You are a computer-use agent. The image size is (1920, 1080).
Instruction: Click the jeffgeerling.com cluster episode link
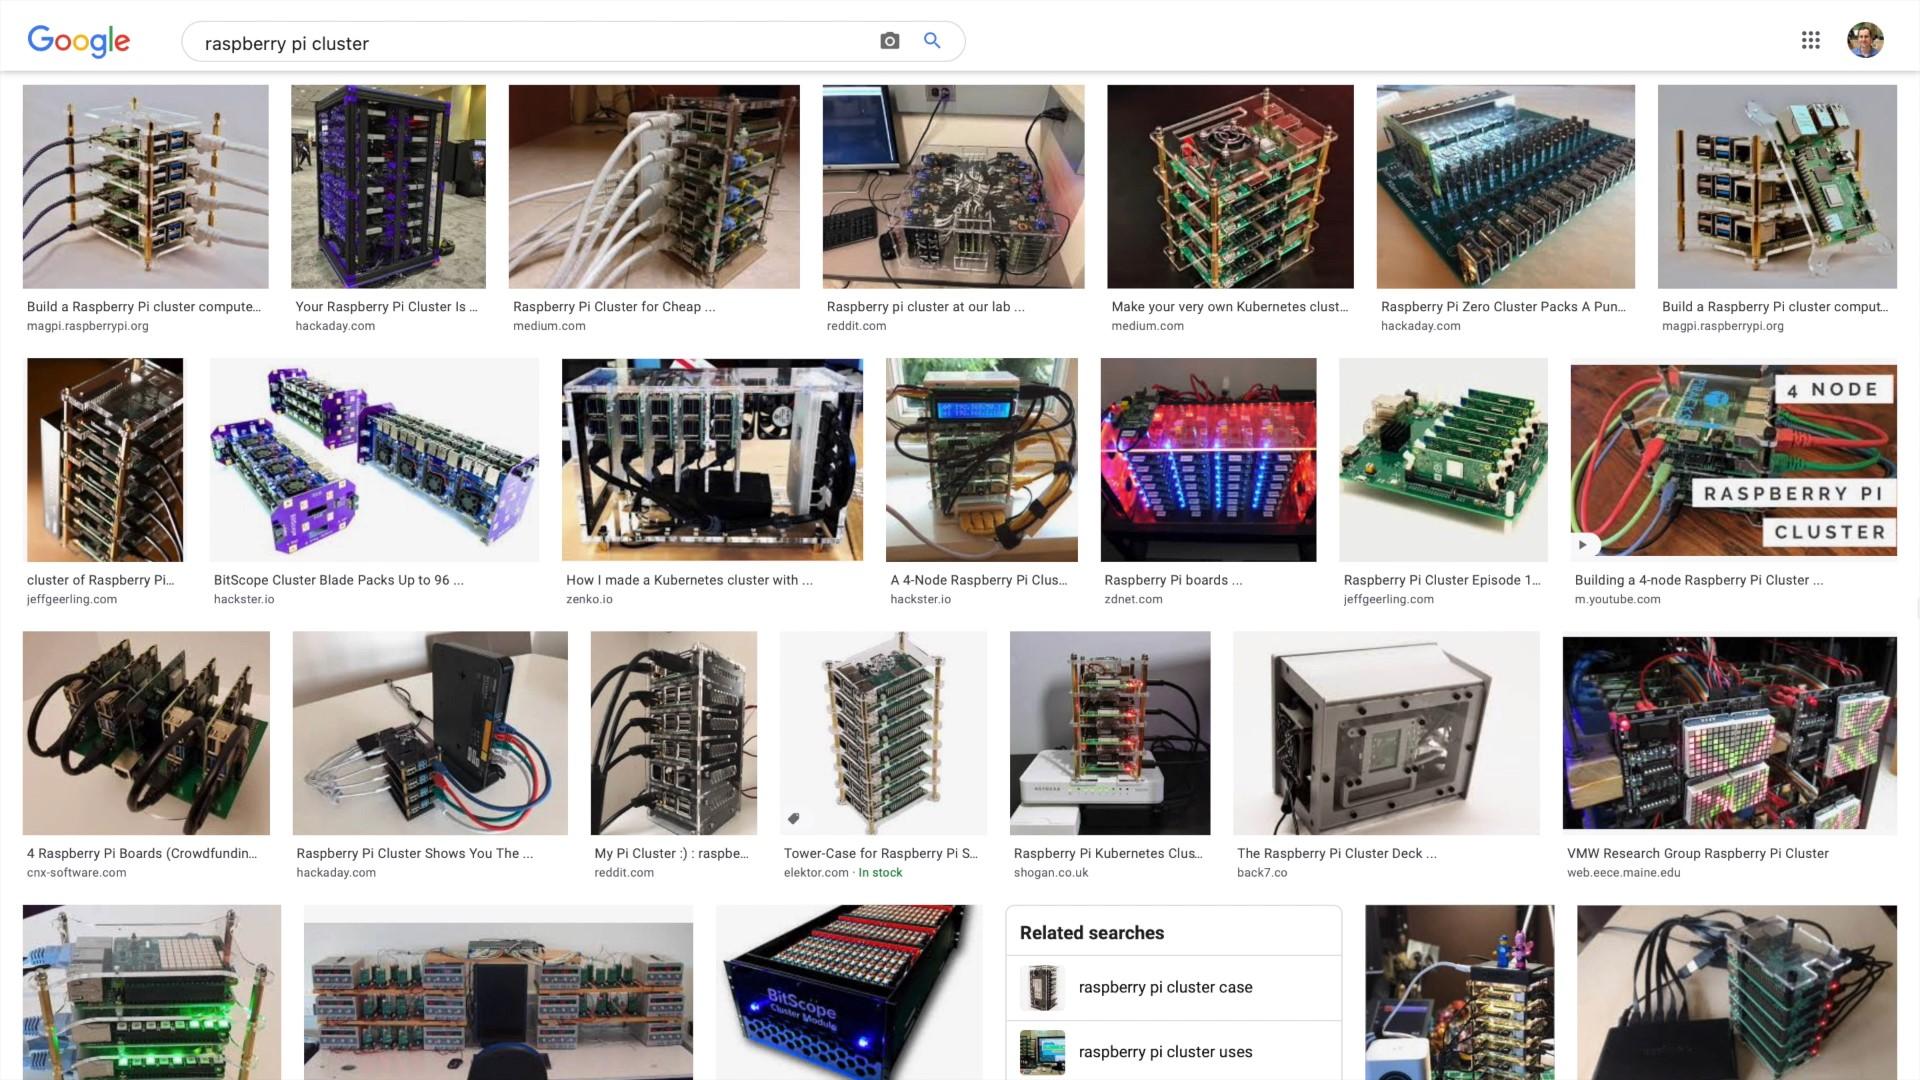(1441, 580)
